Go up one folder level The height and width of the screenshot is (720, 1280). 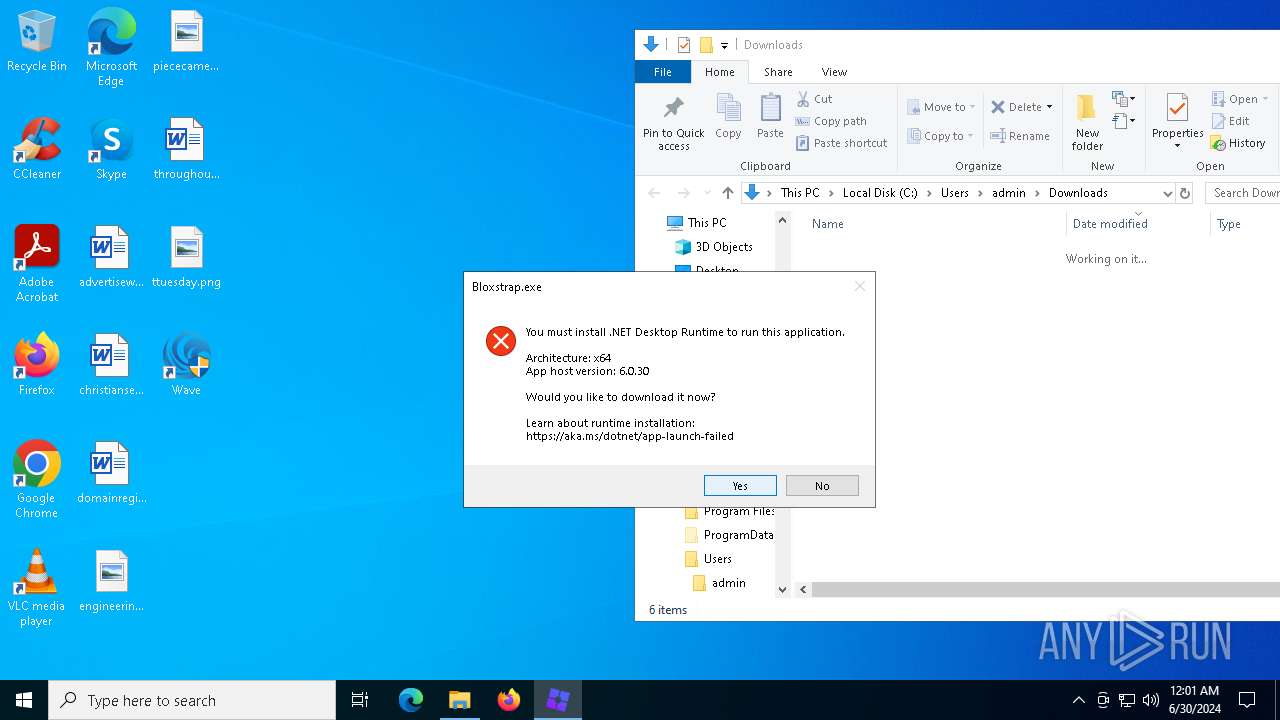pyautogui.click(x=727, y=193)
